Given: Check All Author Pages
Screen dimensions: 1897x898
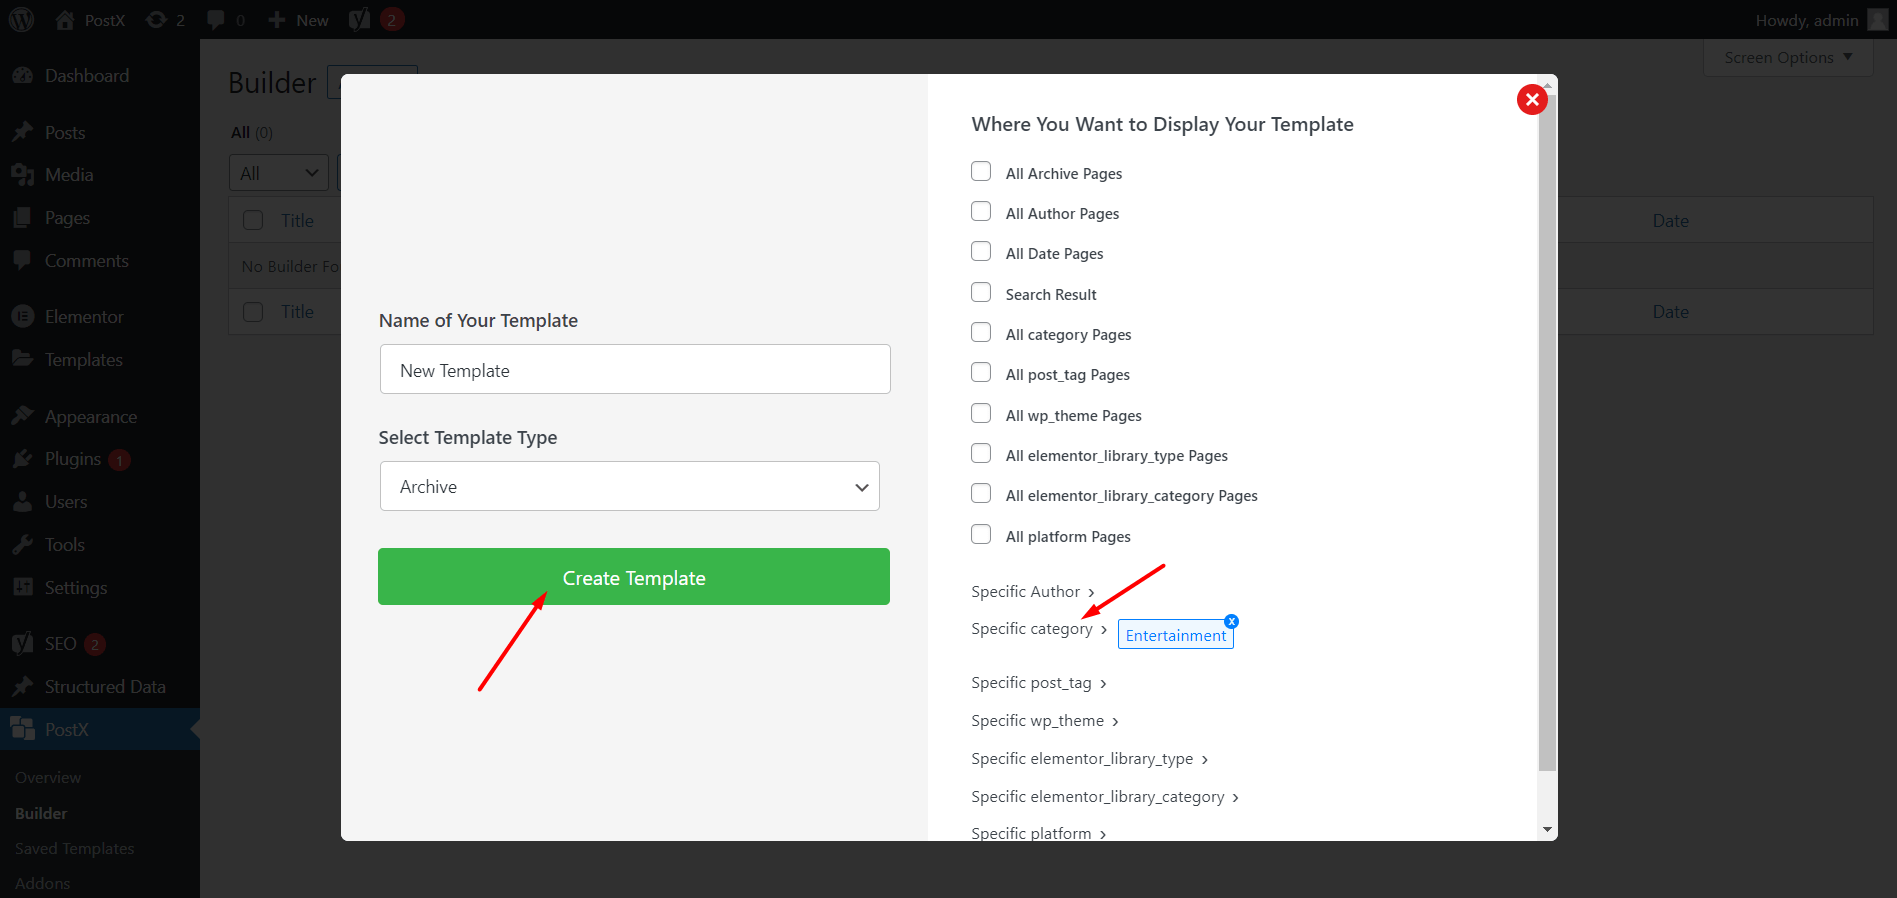Looking at the screenshot, I should tap(981, 212).
